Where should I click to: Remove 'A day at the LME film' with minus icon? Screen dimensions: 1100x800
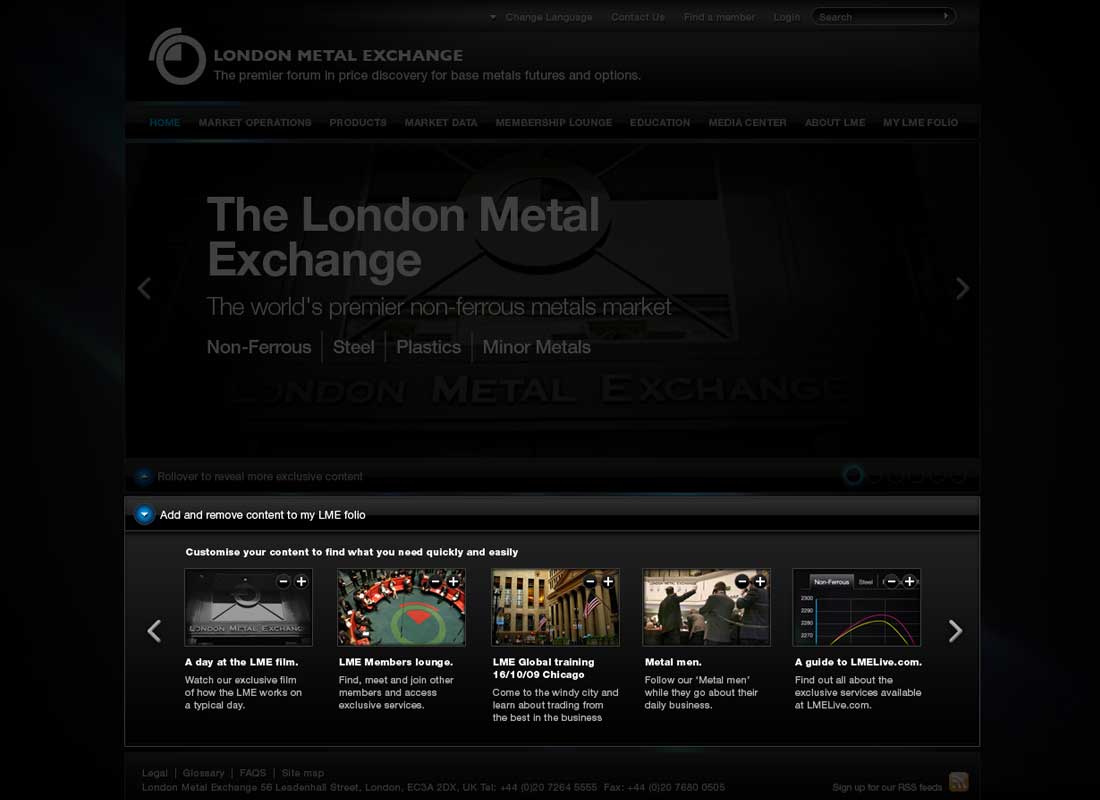(283, 581)
